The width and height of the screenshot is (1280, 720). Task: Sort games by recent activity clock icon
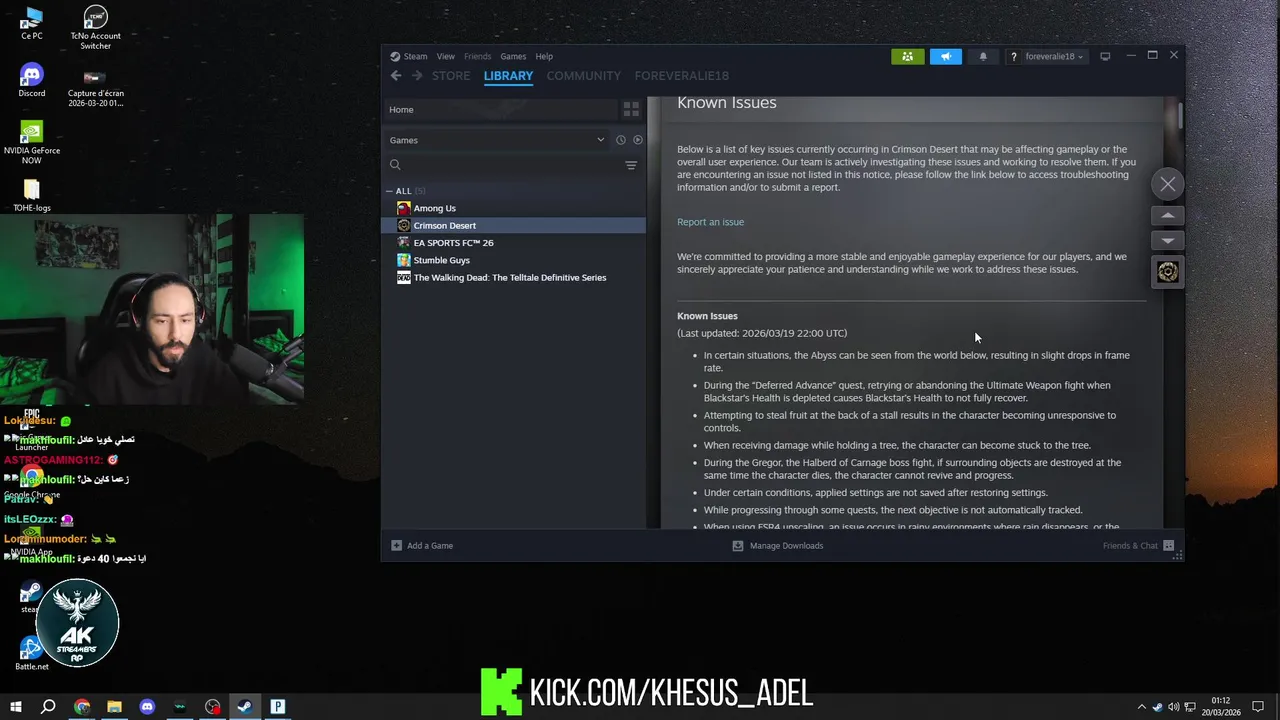pos(620,140)
